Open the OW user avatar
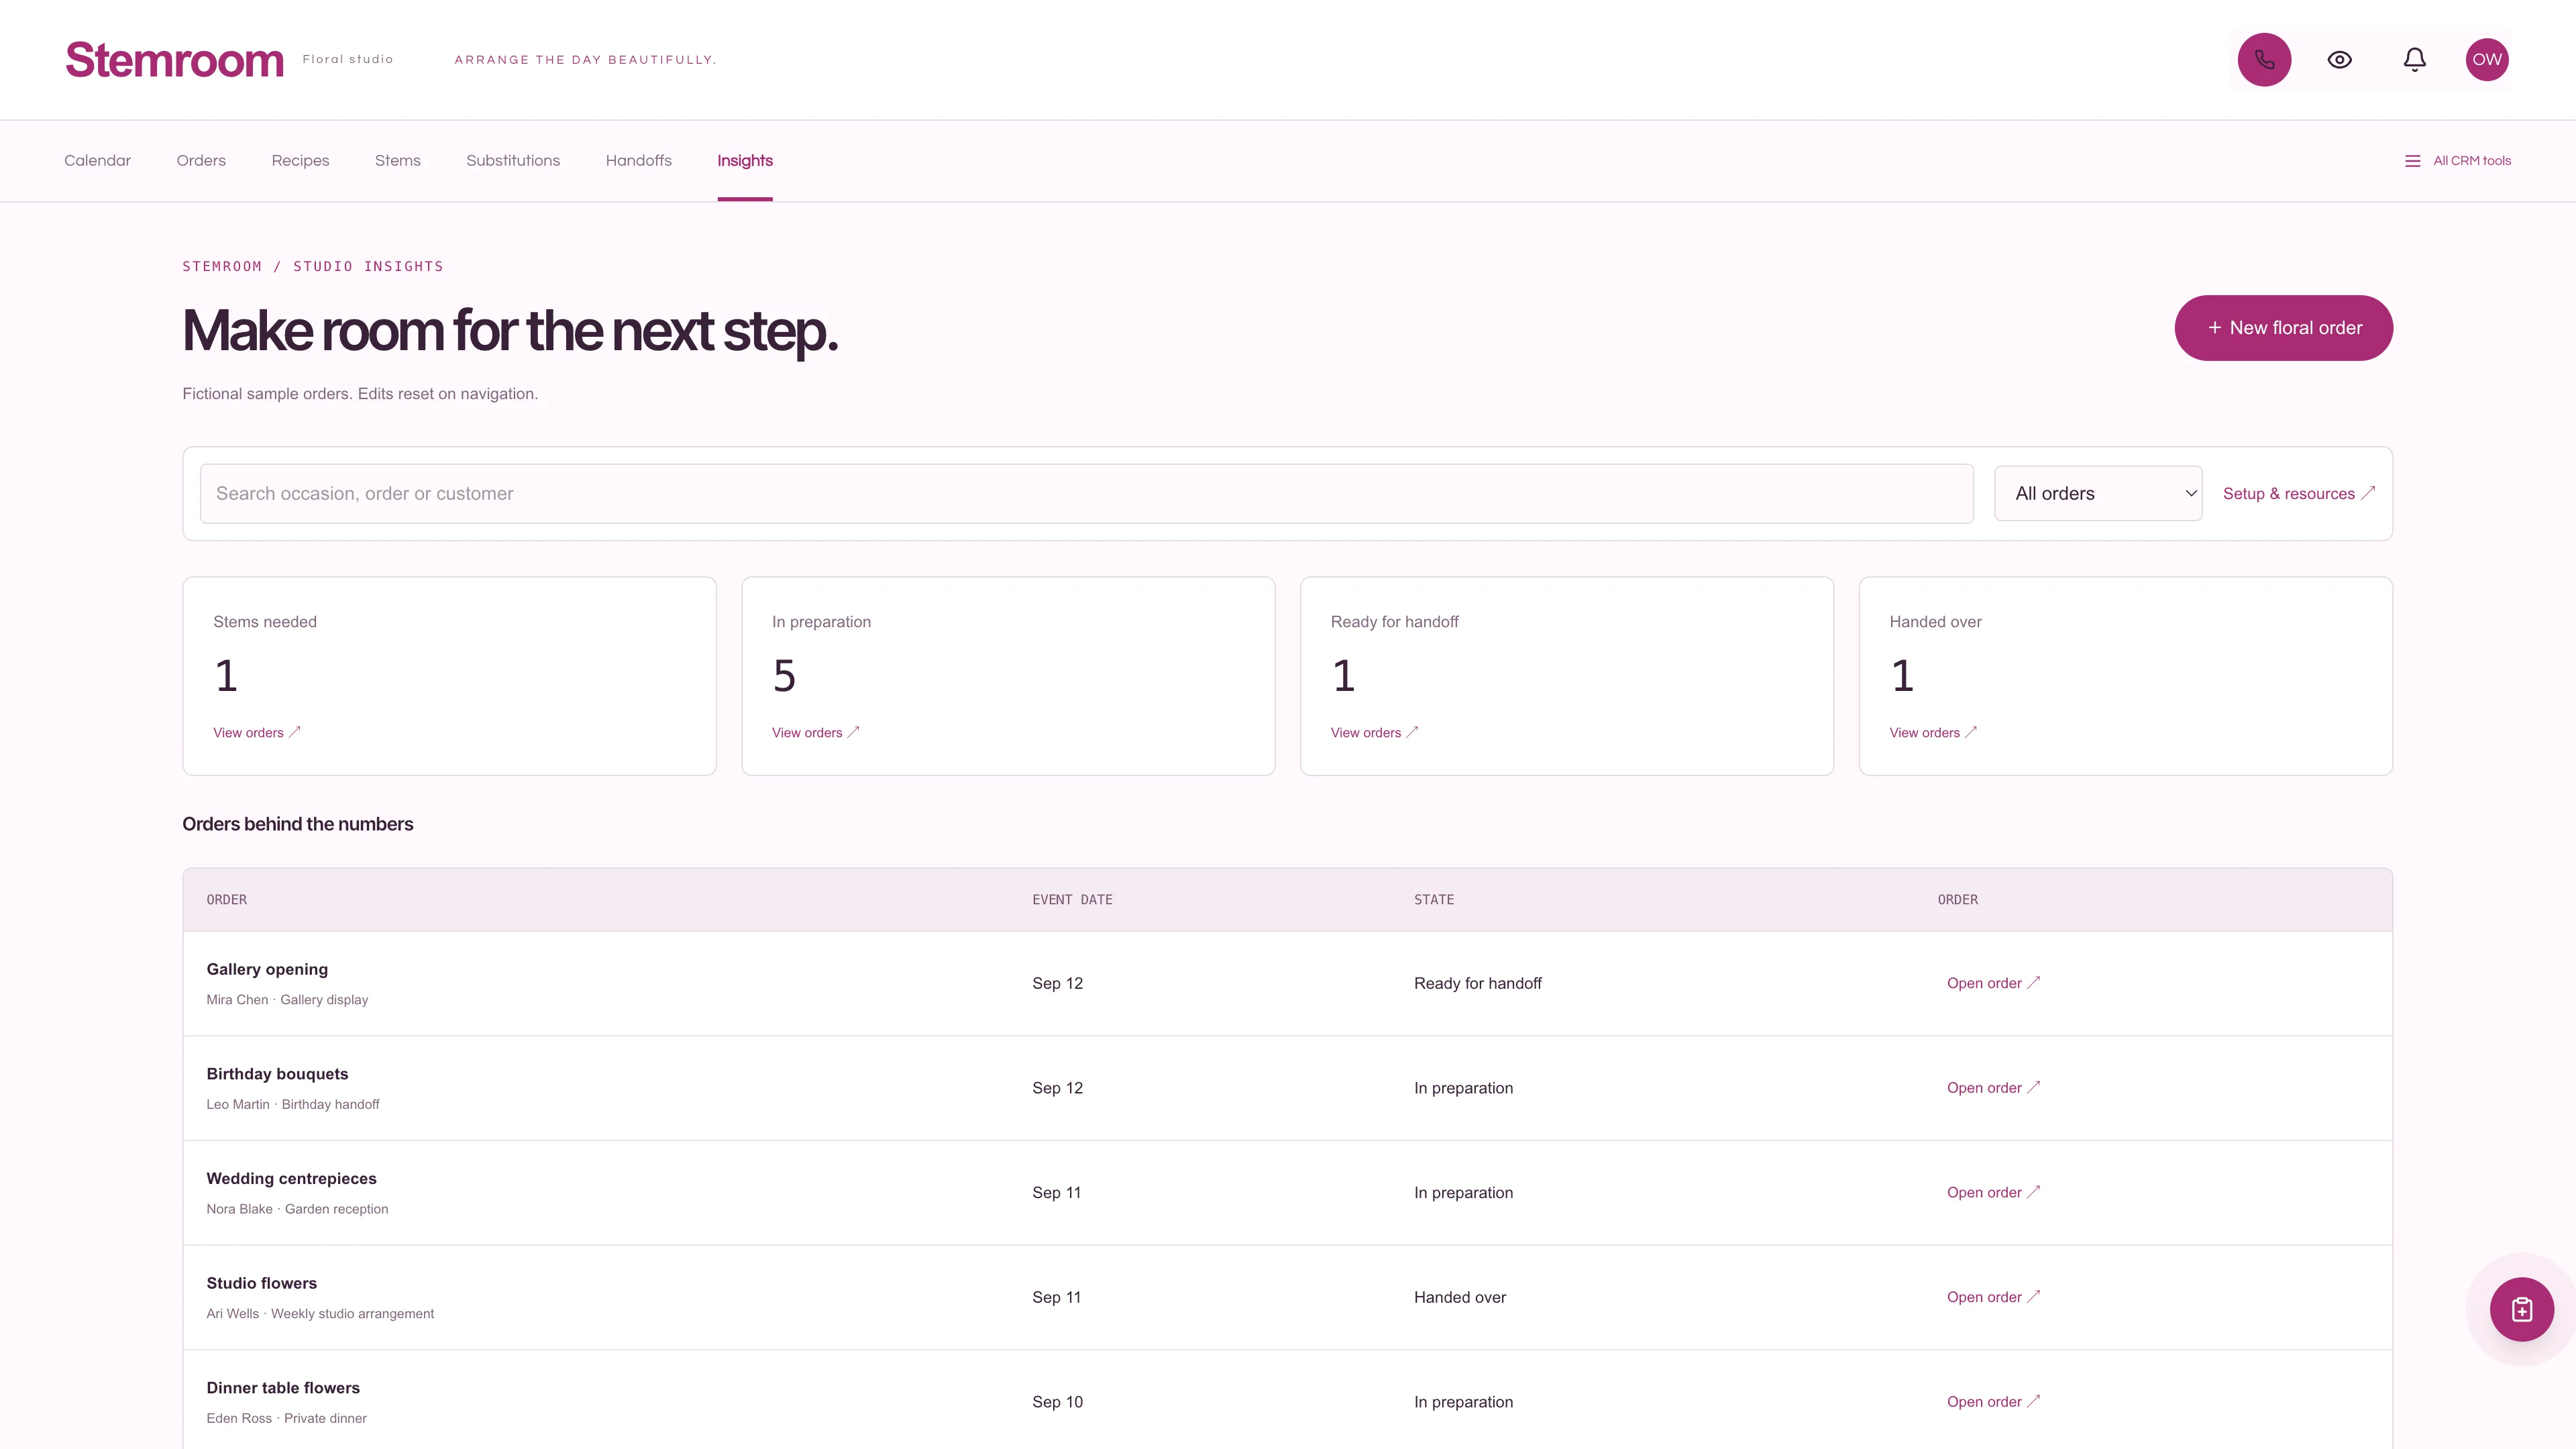 pos(2487,60)
